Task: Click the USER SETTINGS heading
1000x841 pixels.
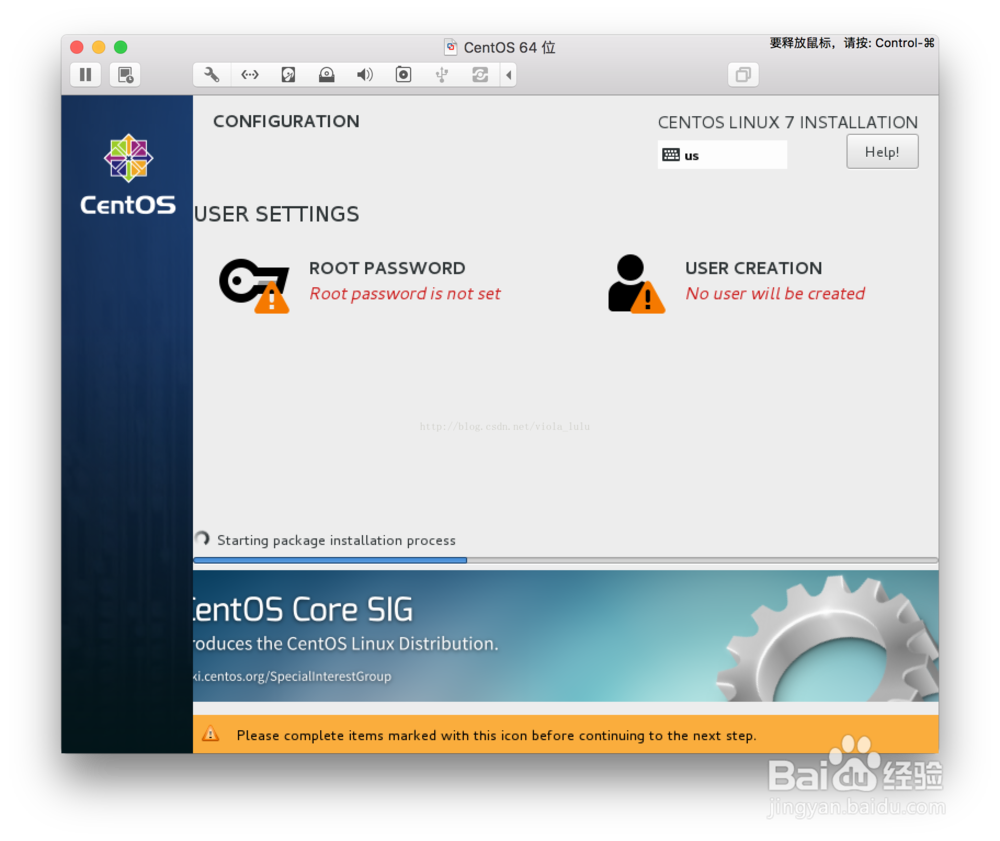Action: tap(276, 214)
